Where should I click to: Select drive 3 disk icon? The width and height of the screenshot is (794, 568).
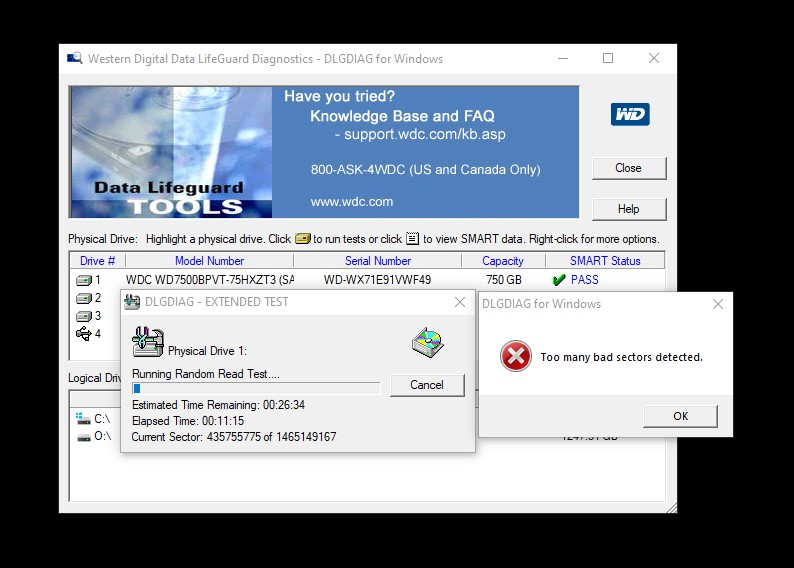[x=84, y=316]
